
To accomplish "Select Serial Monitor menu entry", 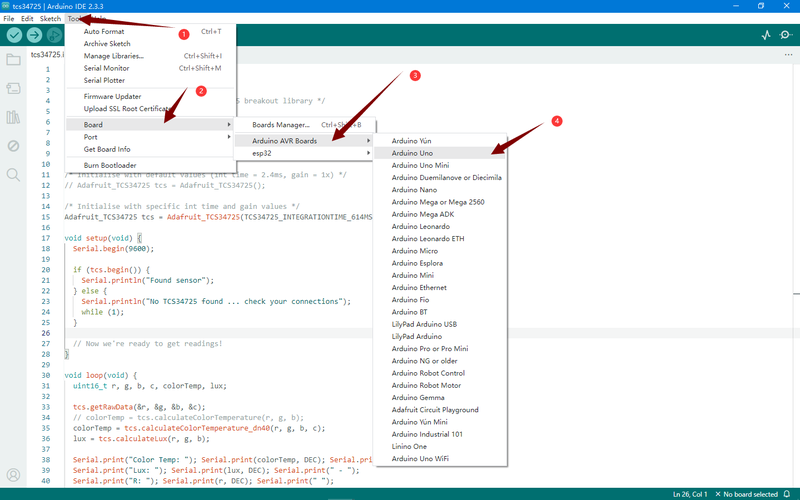I will tap(151, 68).
